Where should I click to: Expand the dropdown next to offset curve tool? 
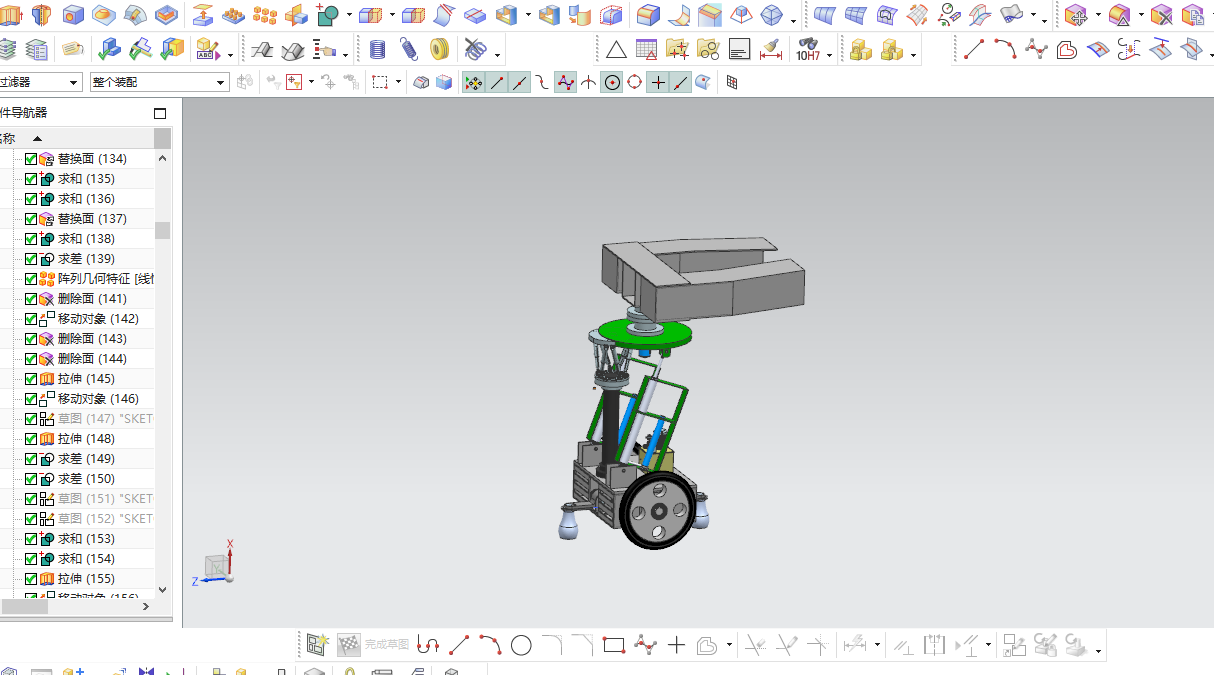tap(729, 646)
